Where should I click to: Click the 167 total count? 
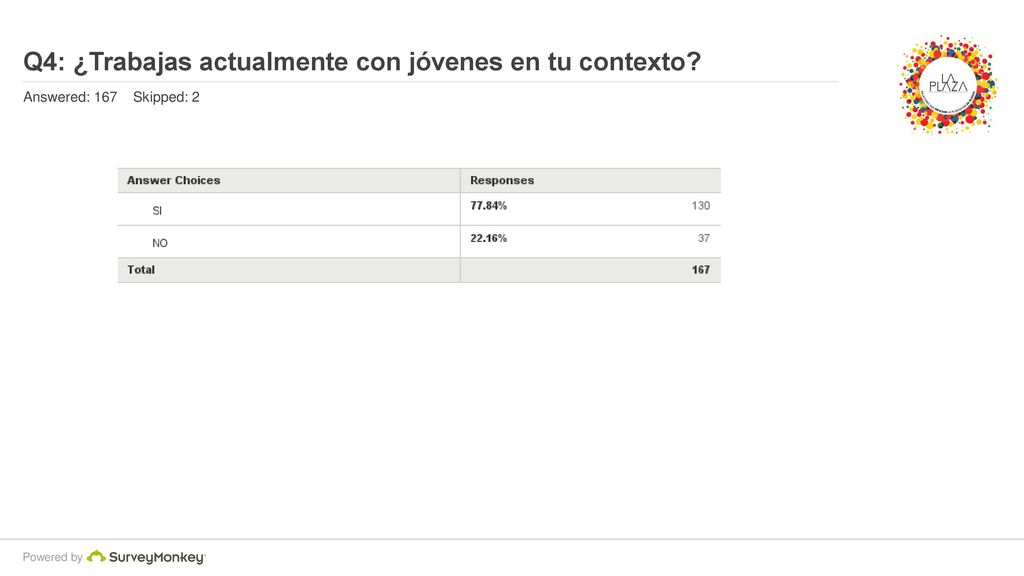click(x=701, y=270)
